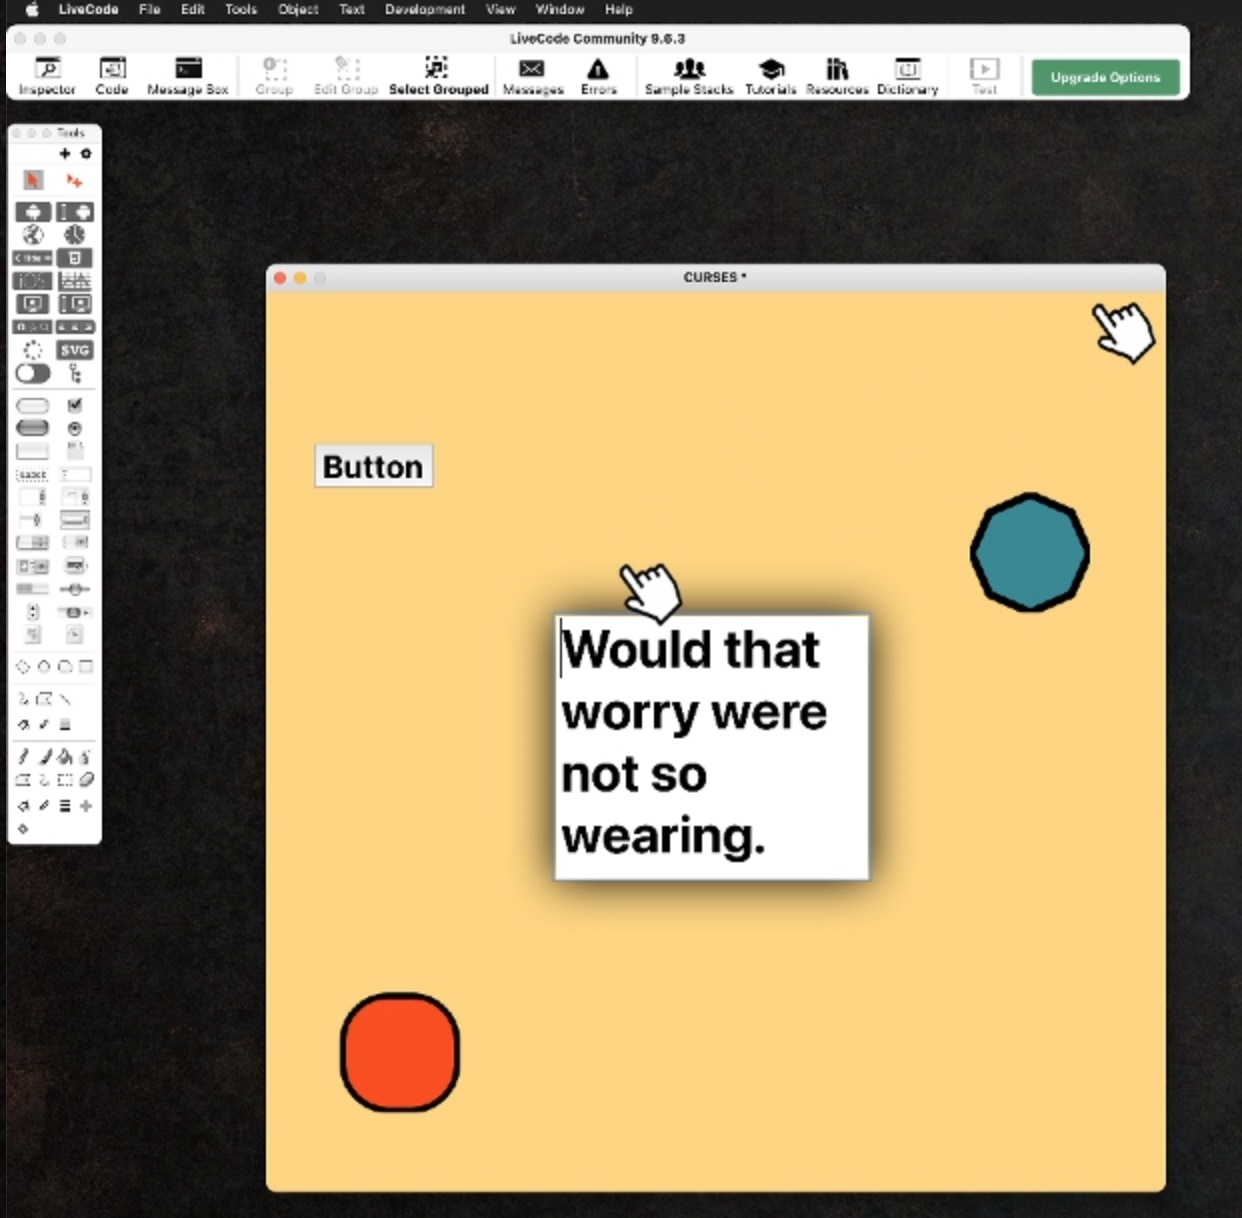The width and height of the screenshot is (1242, 1218).
Task: Select the SVG widget in the Tools palette
Action: pos(75,350)
